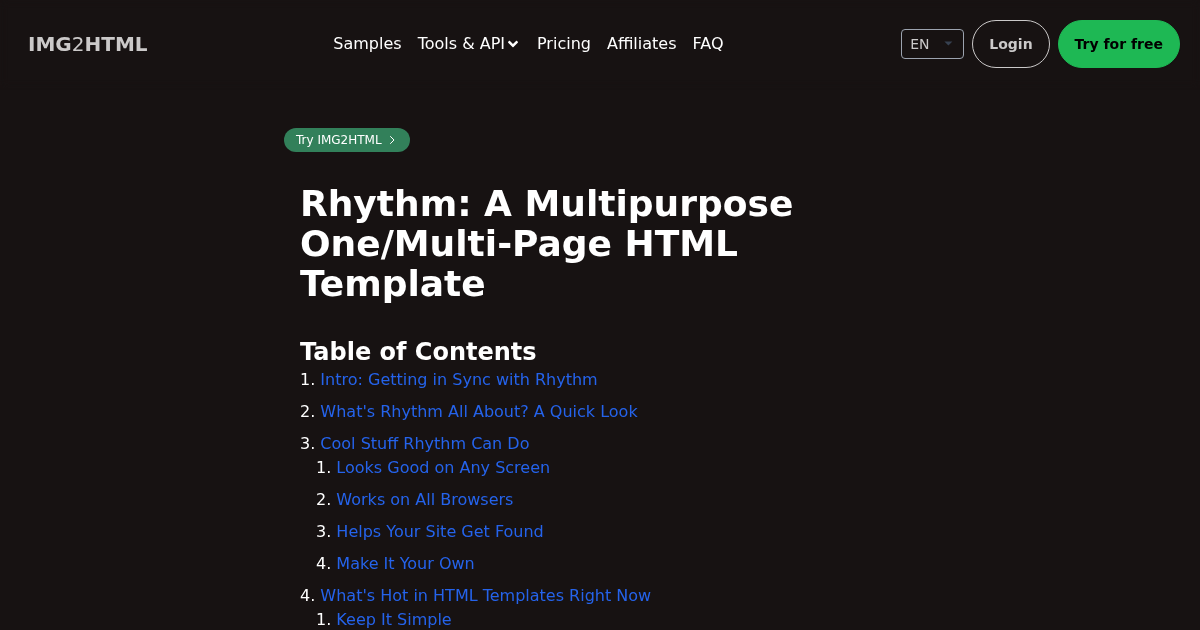Click the chevron in Try IMG2HTML badge
Viewport: 1200px width, 630px height.
pos(392,140)
